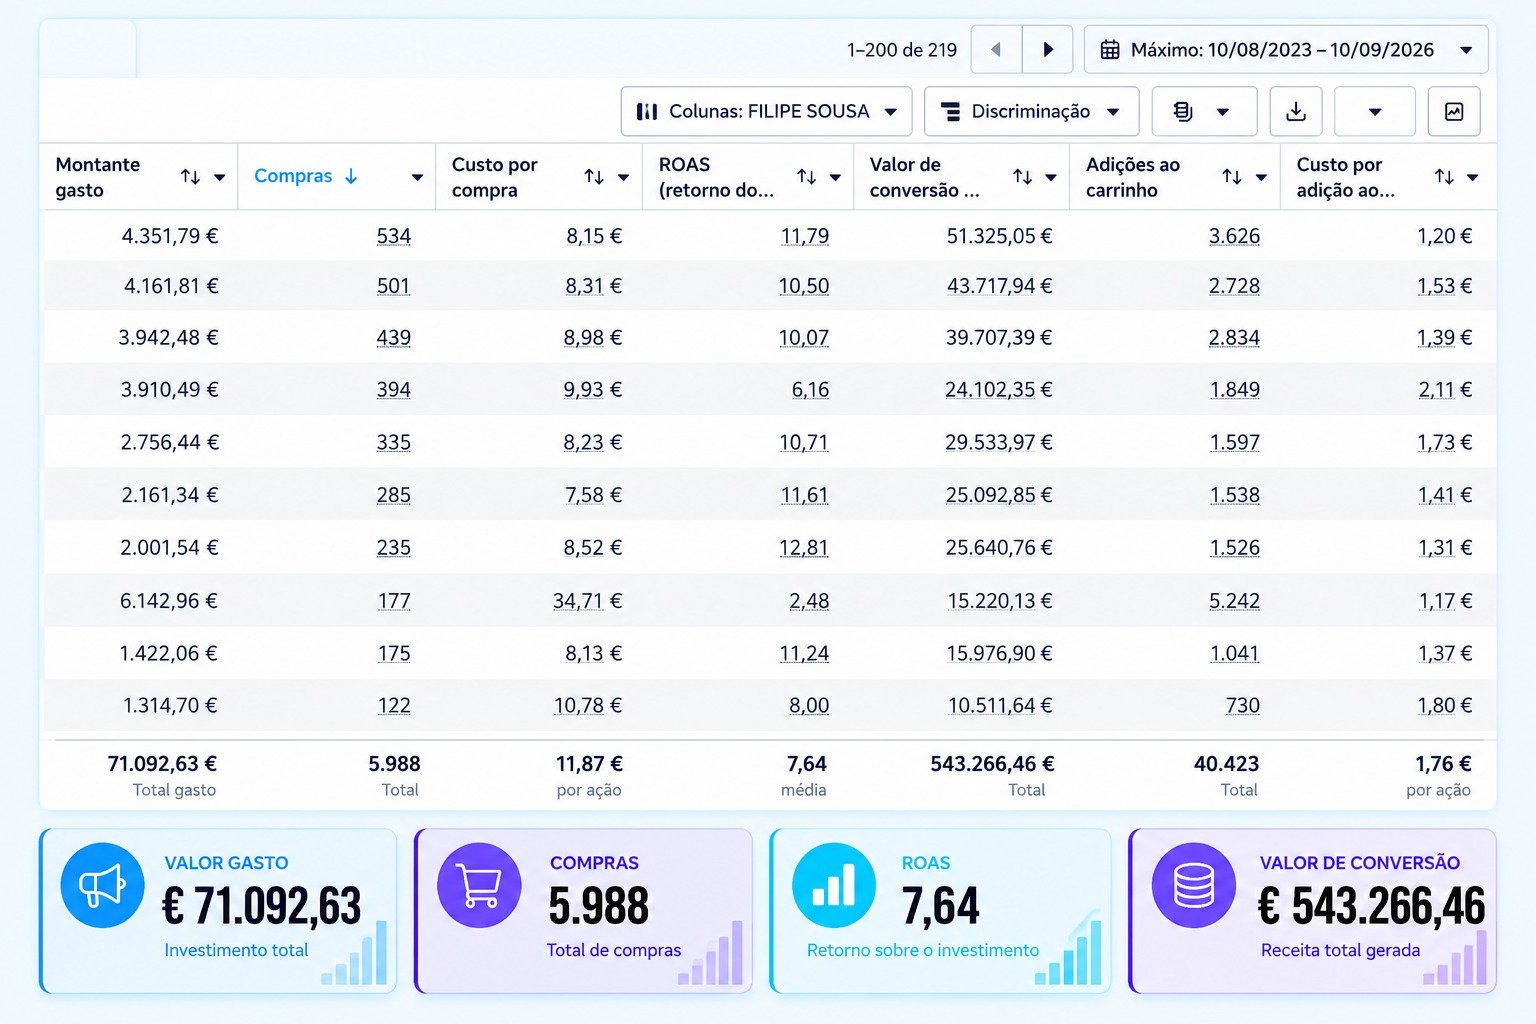Open the blank dropdown beside download button
The image size is (1536, 1024).
(x=1375, y=111)
